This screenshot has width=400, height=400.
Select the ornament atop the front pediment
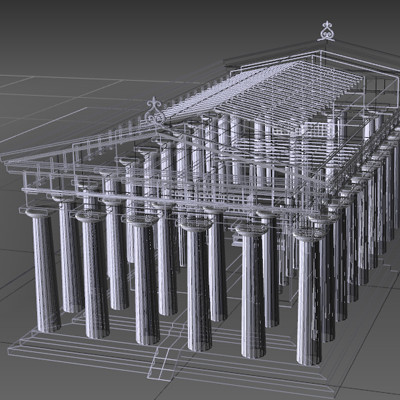tap(155, 111)
